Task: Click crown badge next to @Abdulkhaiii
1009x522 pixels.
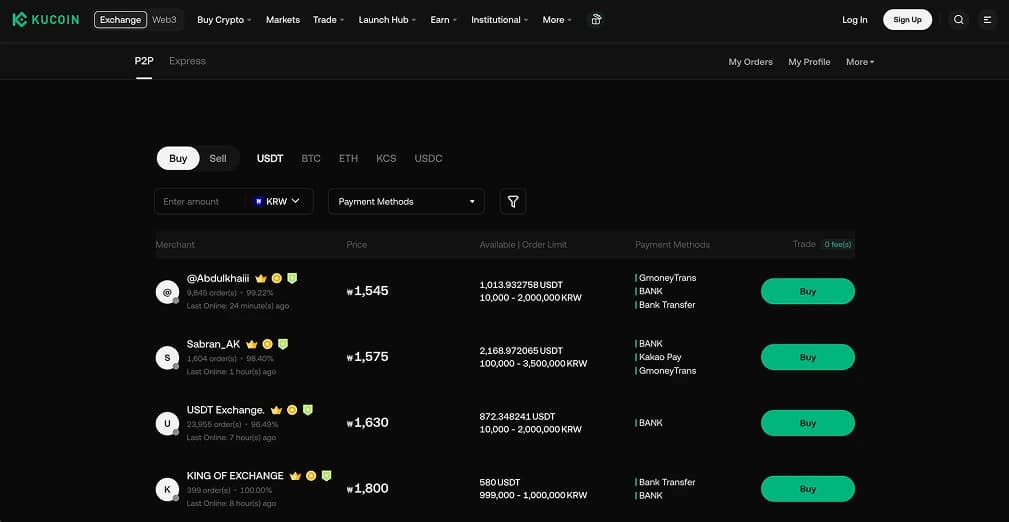Action: click(261, 279)
